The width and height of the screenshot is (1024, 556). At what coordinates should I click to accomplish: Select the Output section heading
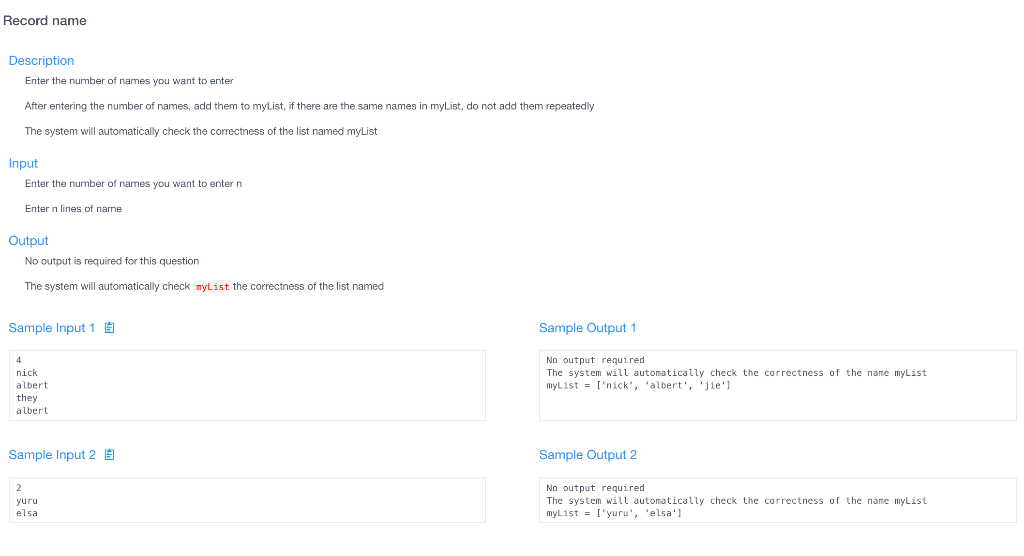point(29,240)
